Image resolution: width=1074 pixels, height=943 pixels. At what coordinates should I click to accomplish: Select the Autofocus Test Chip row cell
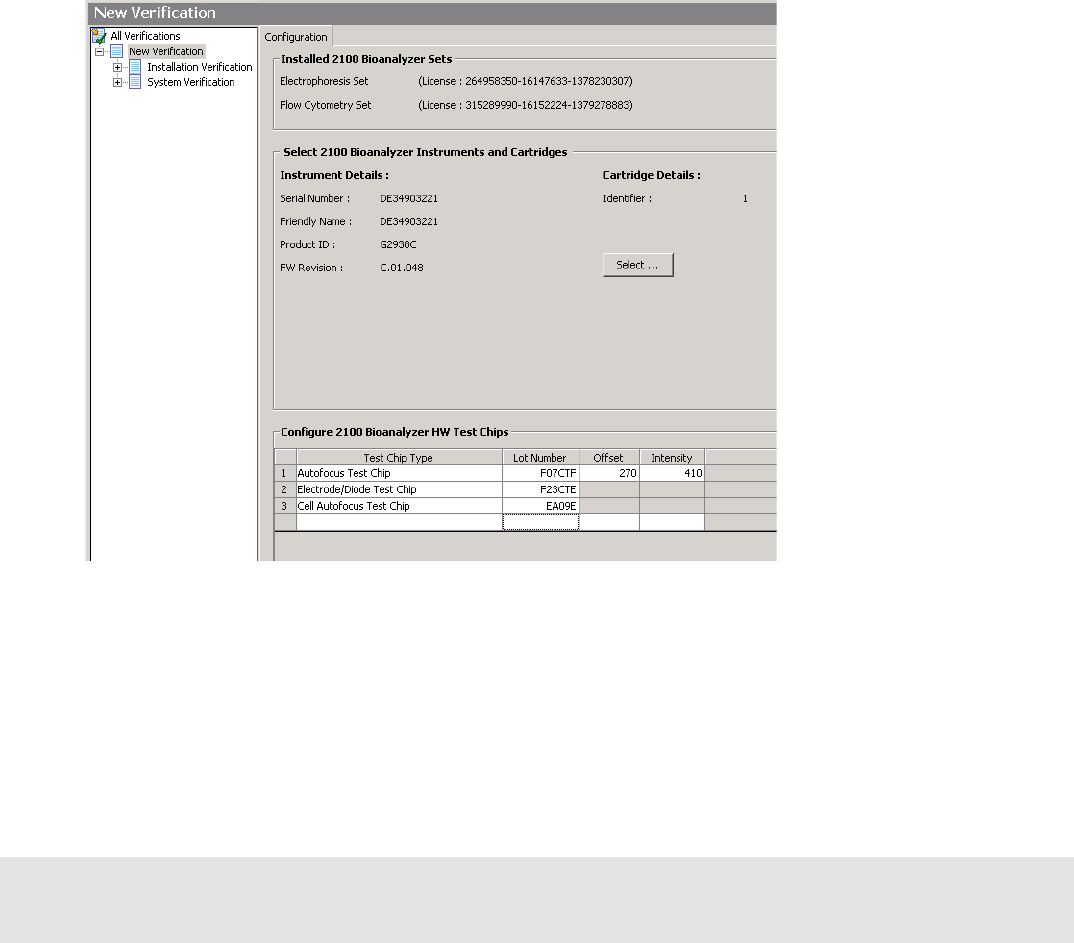click(399, 473)
